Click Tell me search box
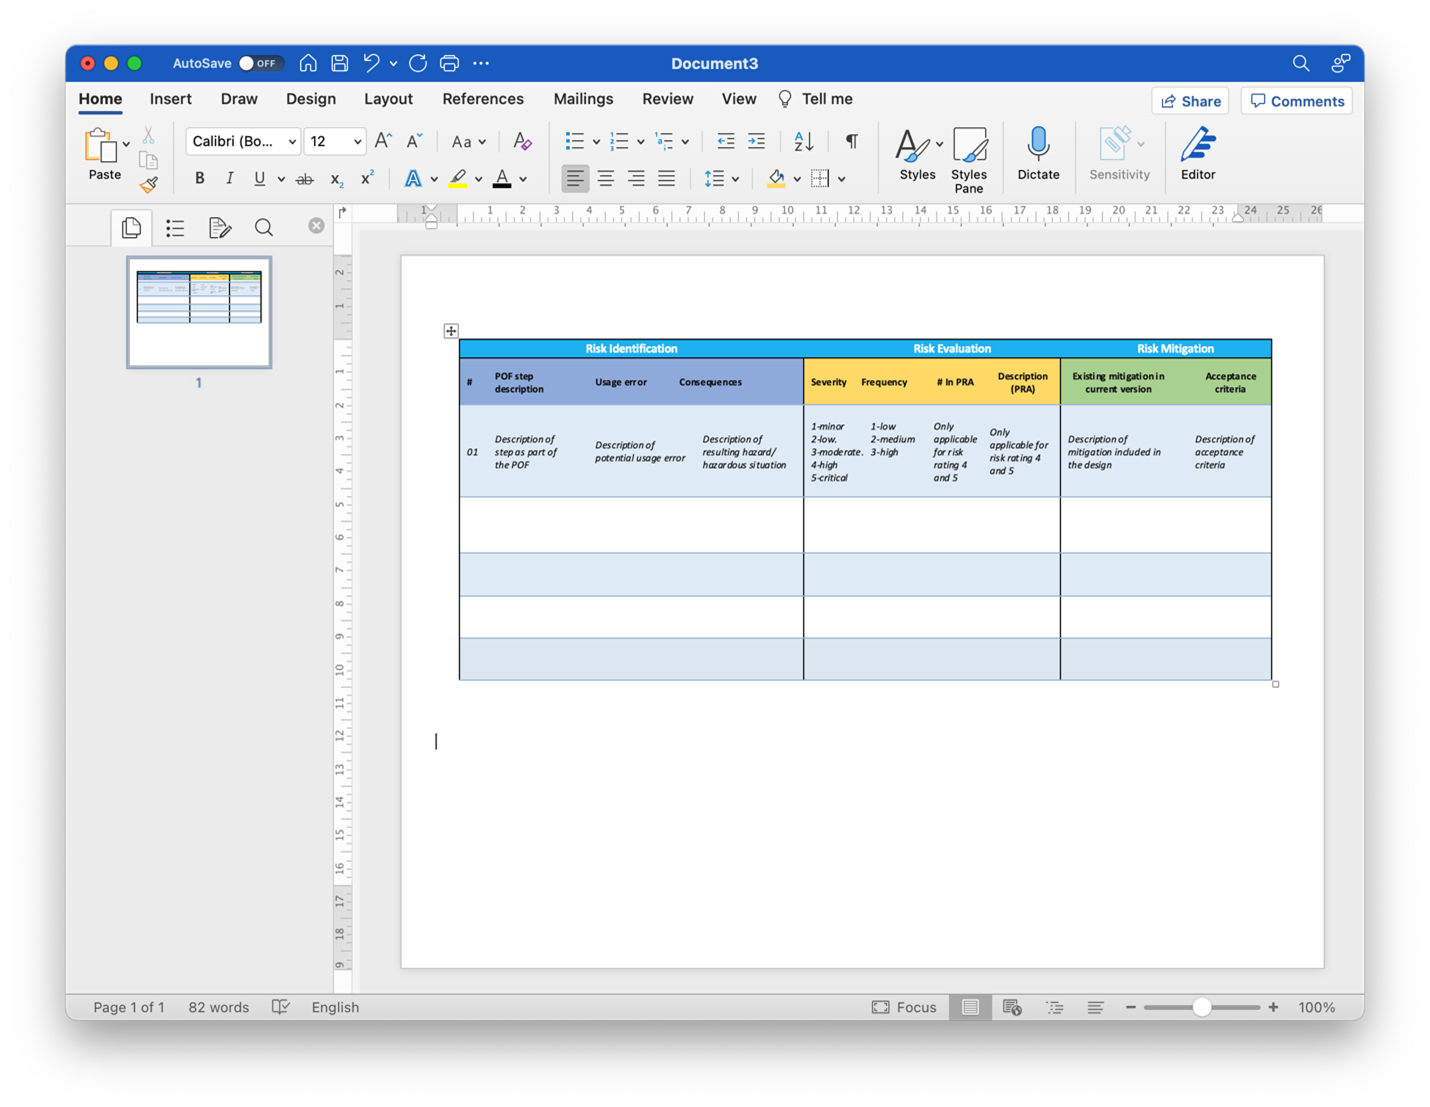Screen dimensions: 1430x1107 click(815, 99)
